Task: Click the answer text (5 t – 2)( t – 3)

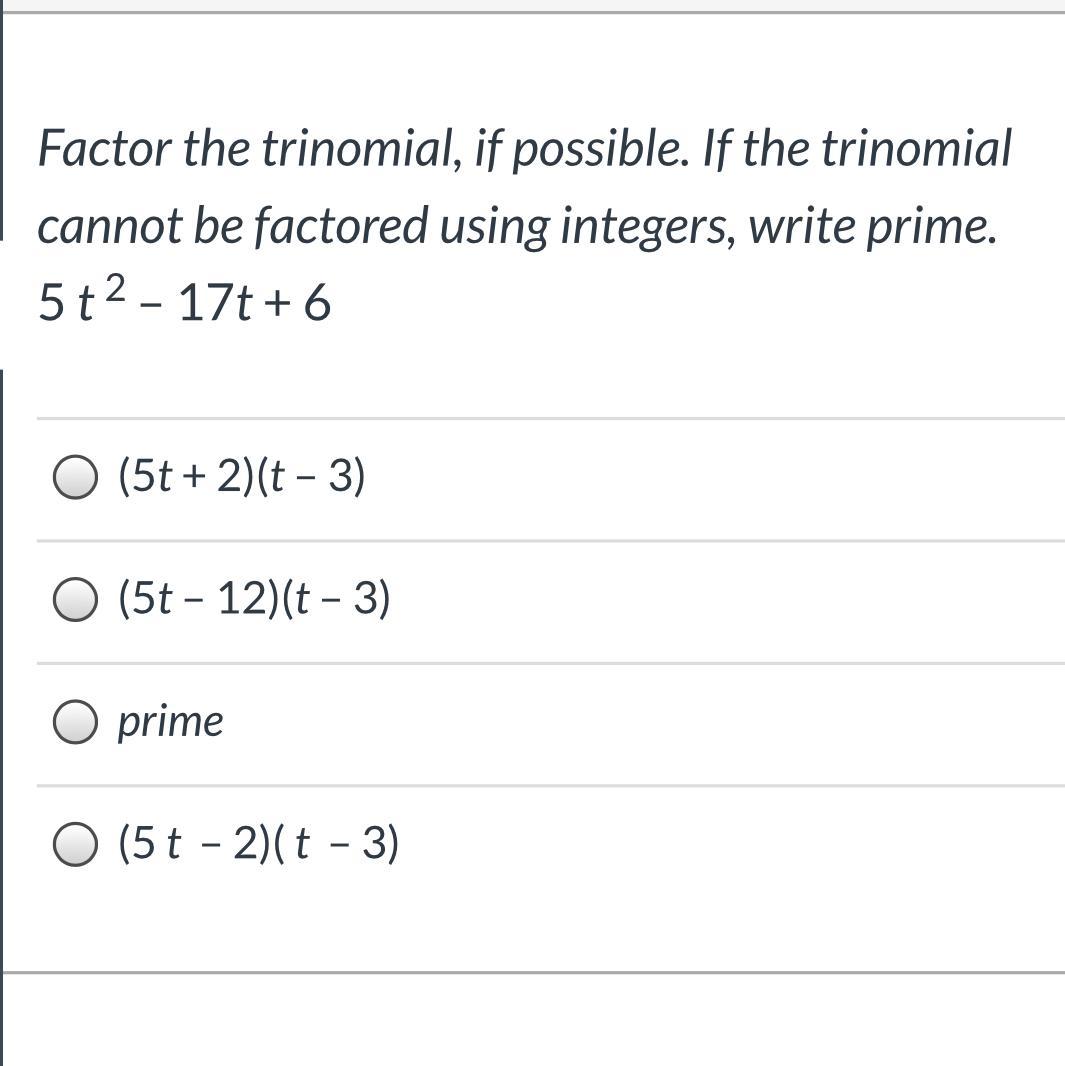Action: tap(258, 843)
